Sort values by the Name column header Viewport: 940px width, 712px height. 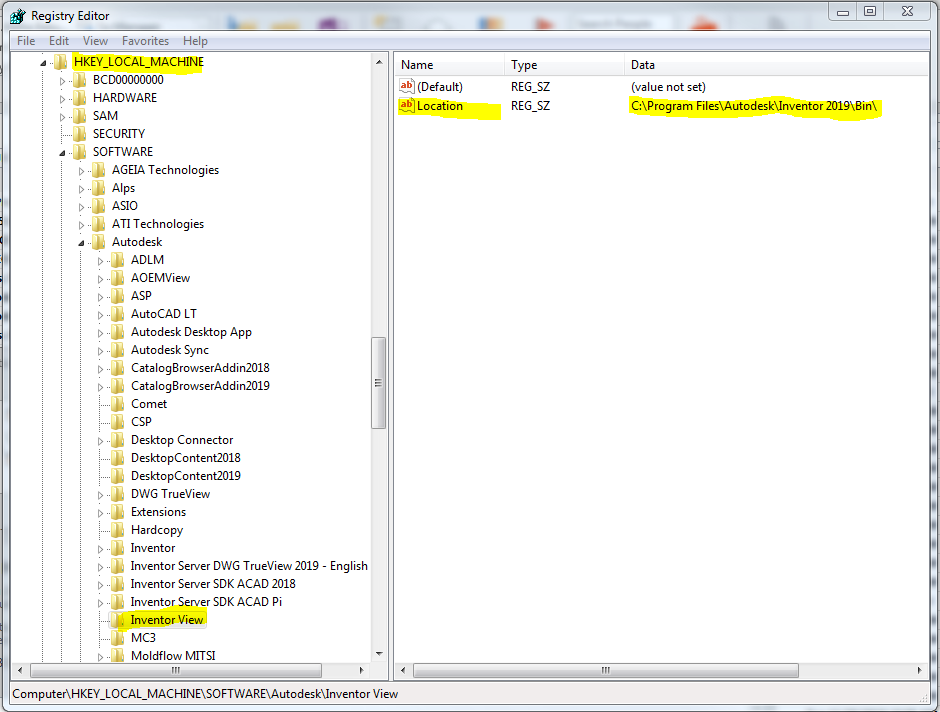[x=450, y=65]
